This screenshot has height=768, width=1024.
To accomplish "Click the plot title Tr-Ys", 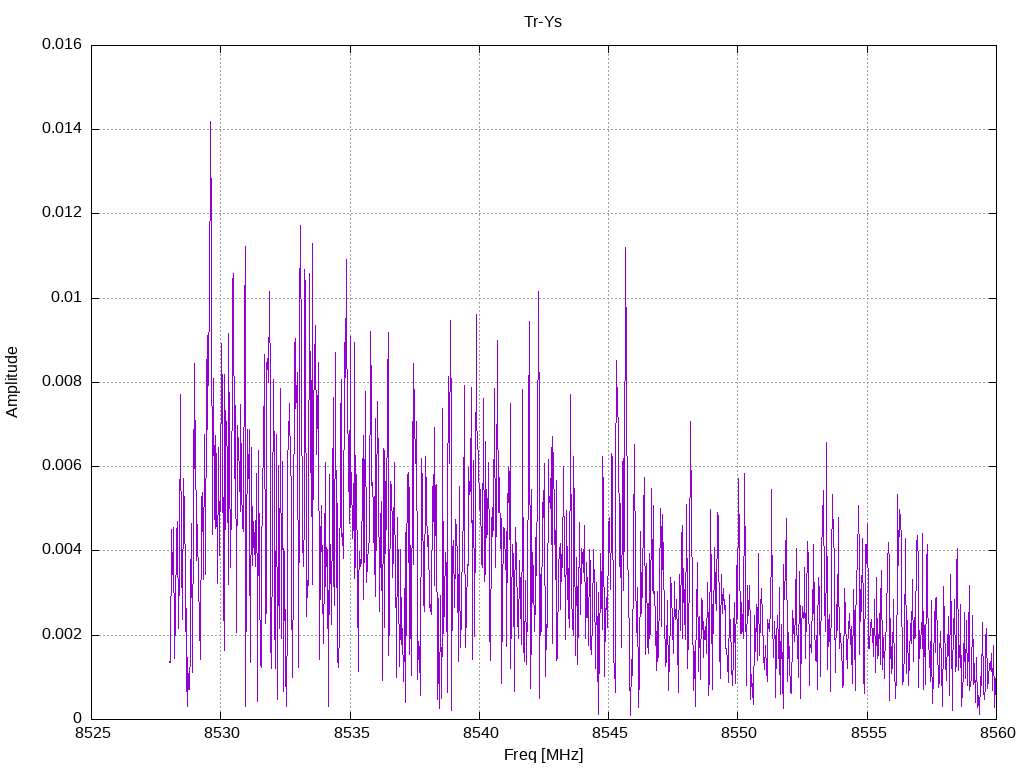I will tap(543, 22).
